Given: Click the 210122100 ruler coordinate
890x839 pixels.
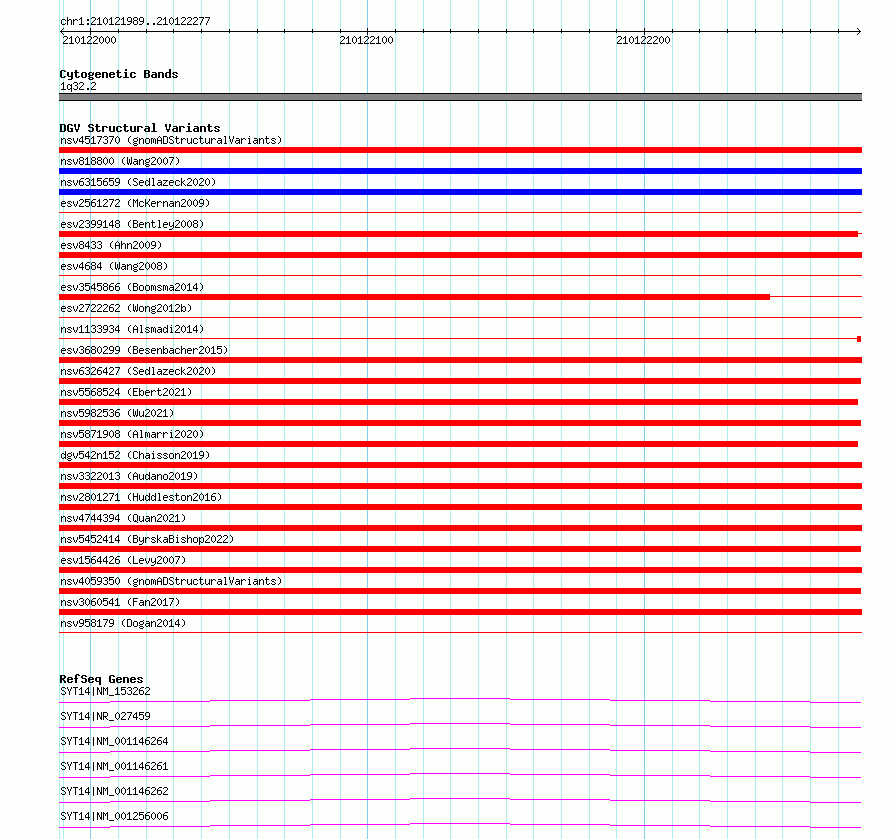Looking at the screenshot, I should click(x=366, y=40).
